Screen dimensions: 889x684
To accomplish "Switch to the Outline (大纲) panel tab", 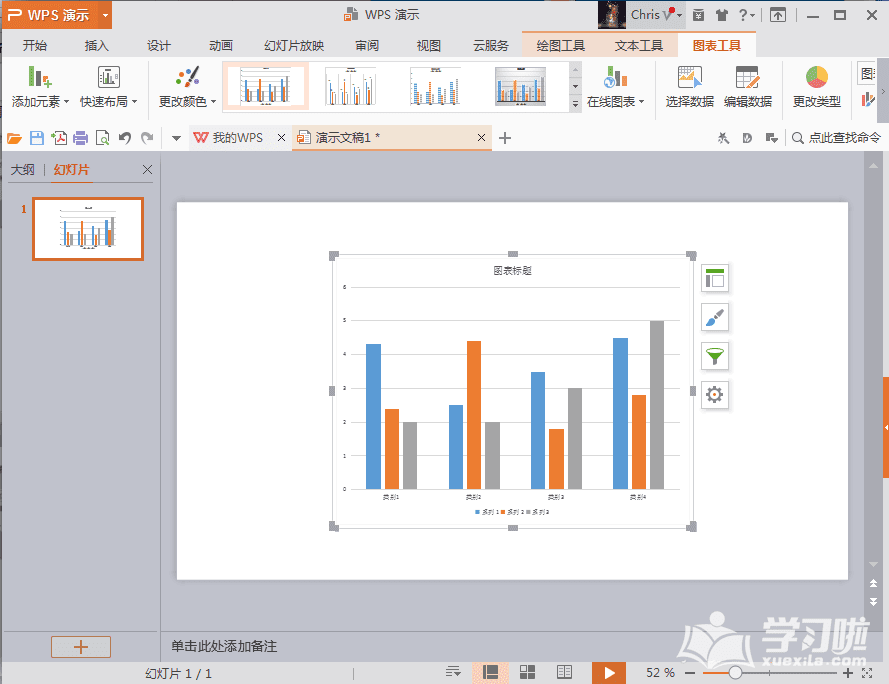I will tap(22, 170).
